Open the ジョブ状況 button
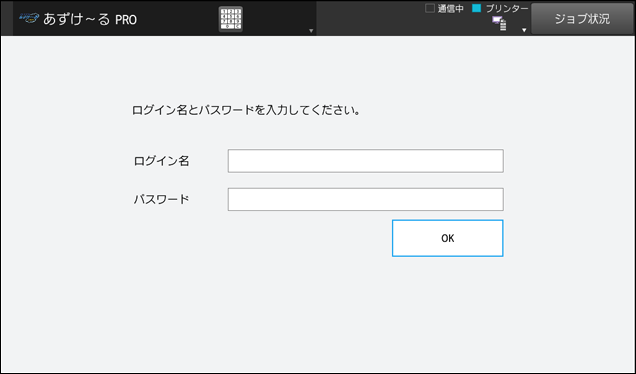This screenshot has height=374, width=636. [582, 19]
